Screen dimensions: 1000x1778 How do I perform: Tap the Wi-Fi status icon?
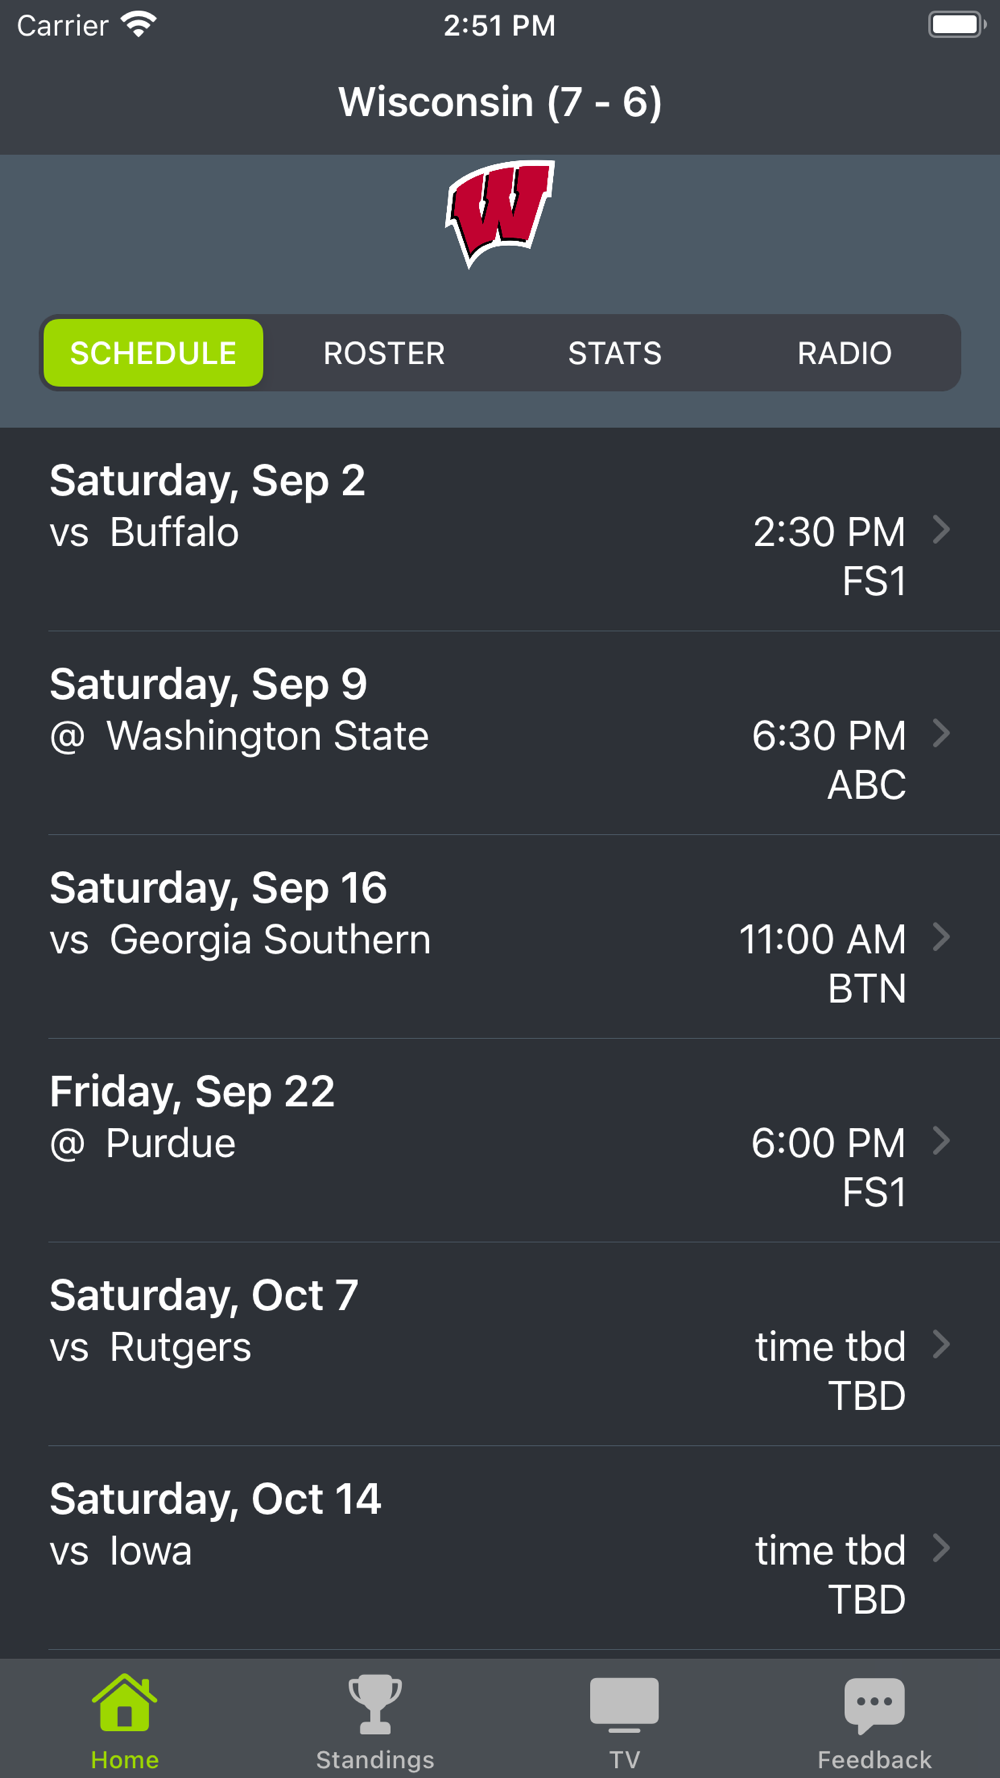tap(139, 25)
